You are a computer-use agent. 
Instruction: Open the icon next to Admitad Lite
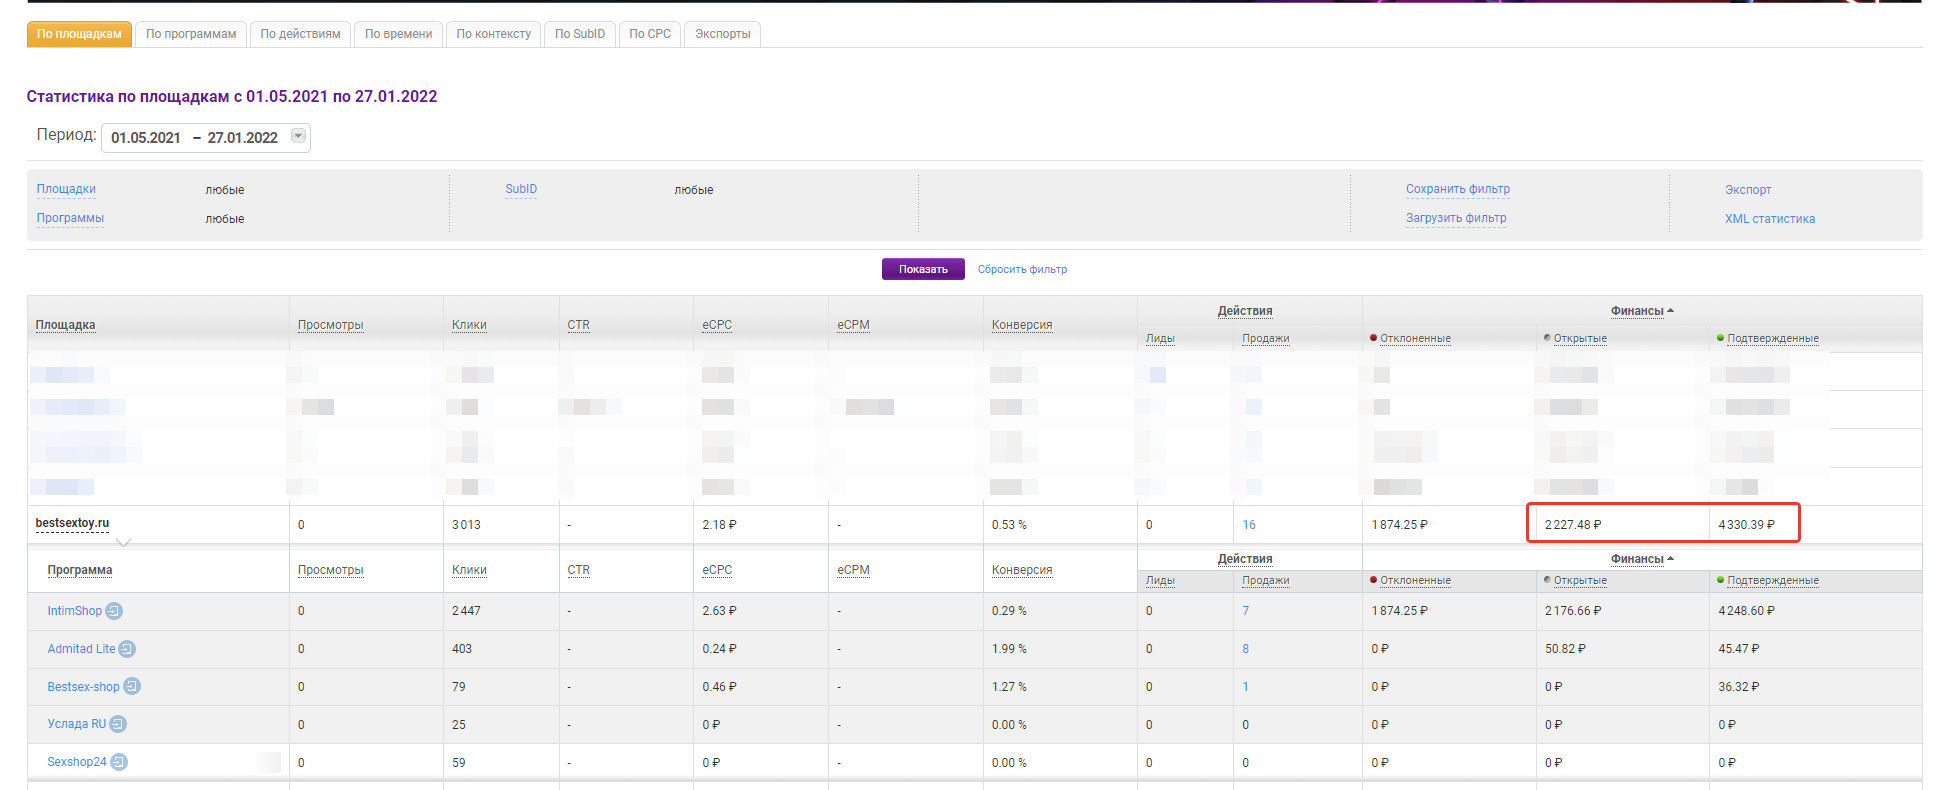tap(127, 649)
